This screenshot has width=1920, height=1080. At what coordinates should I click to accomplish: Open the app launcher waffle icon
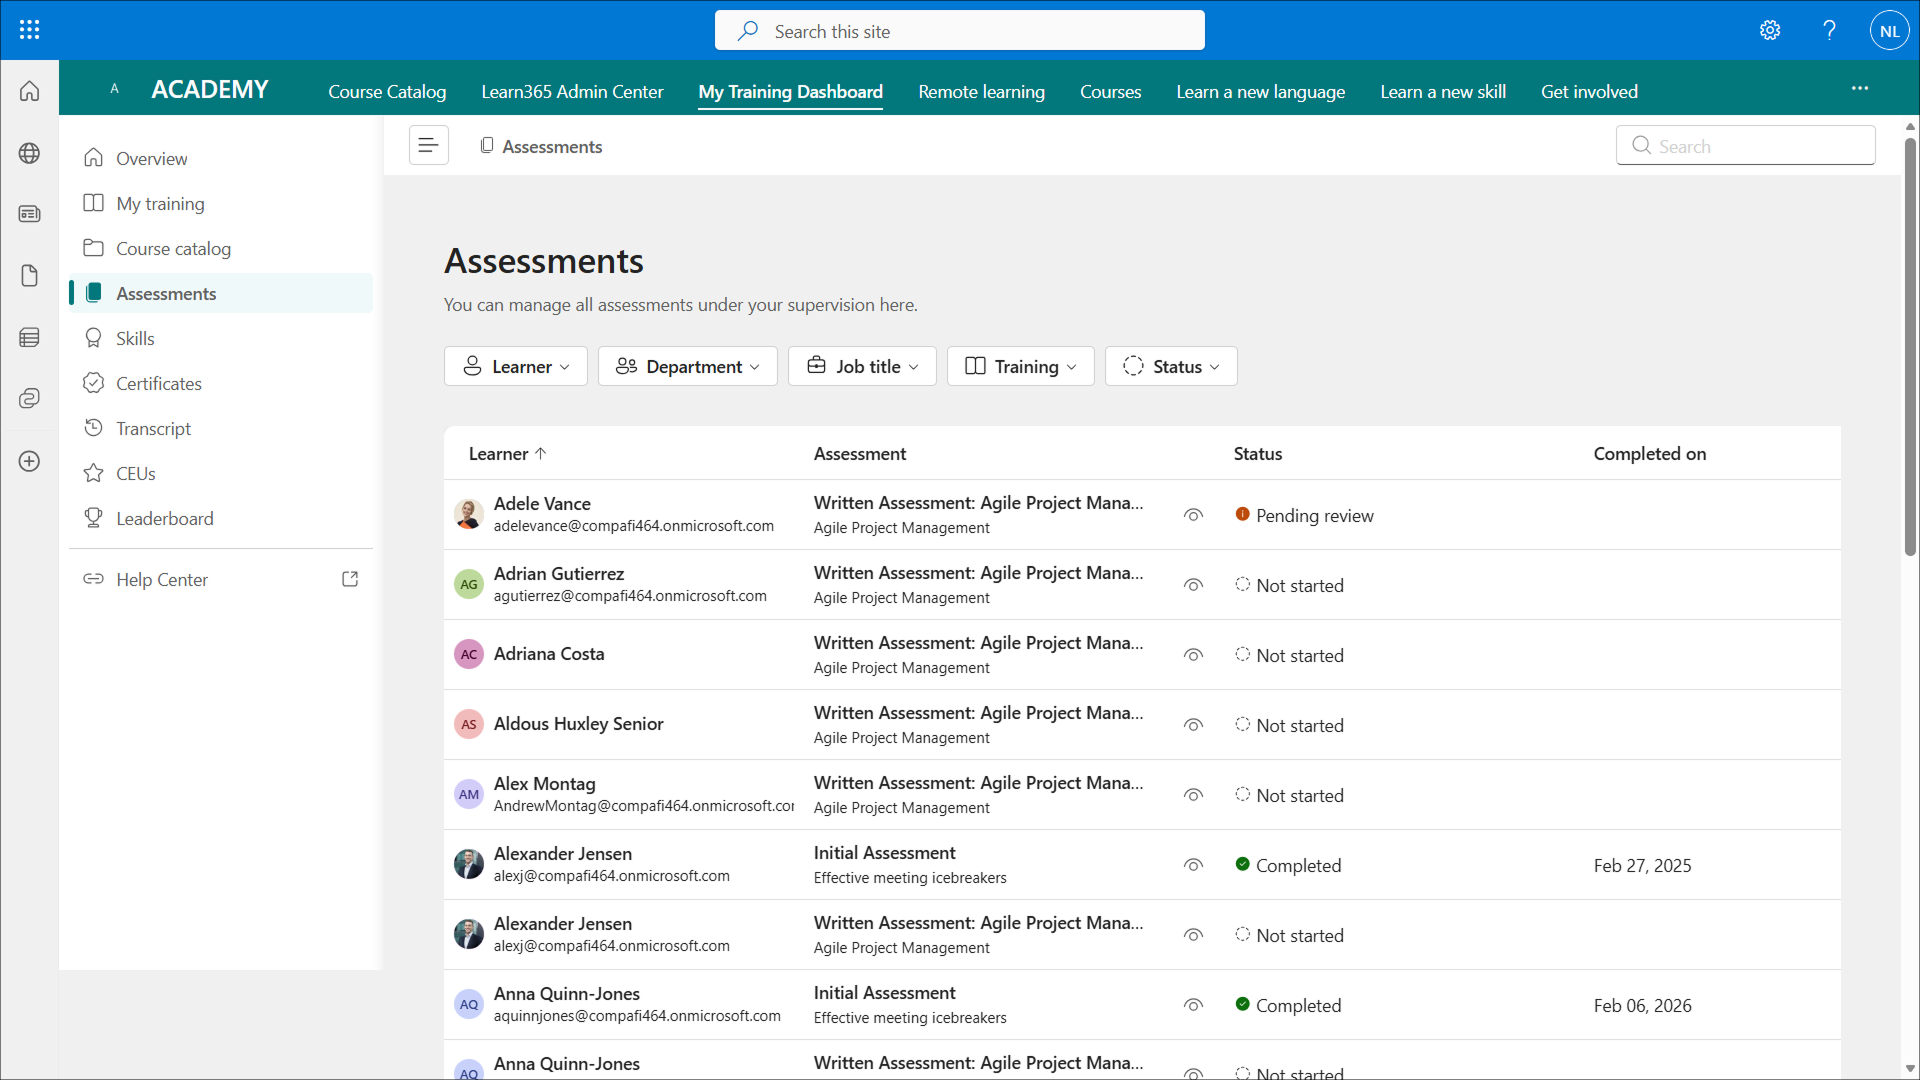click(x=29, y=30)
